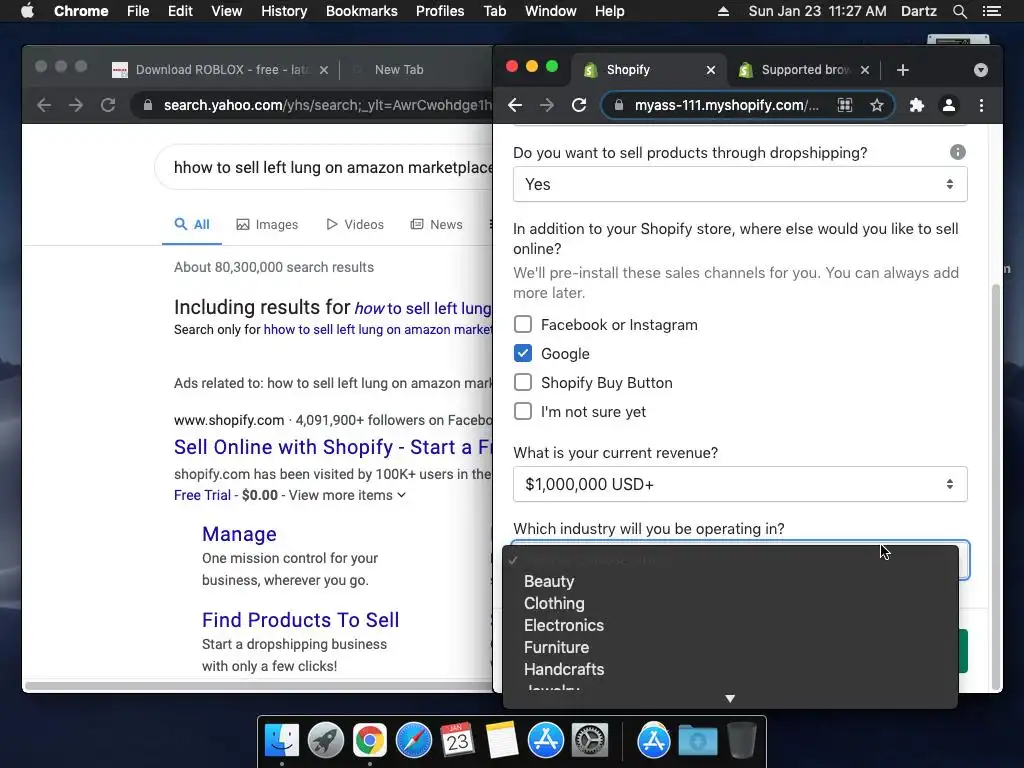This screenshot has width=1024, height=768.
Task: Click the how to sell left lung suggestion
Action: click(423, 308)
